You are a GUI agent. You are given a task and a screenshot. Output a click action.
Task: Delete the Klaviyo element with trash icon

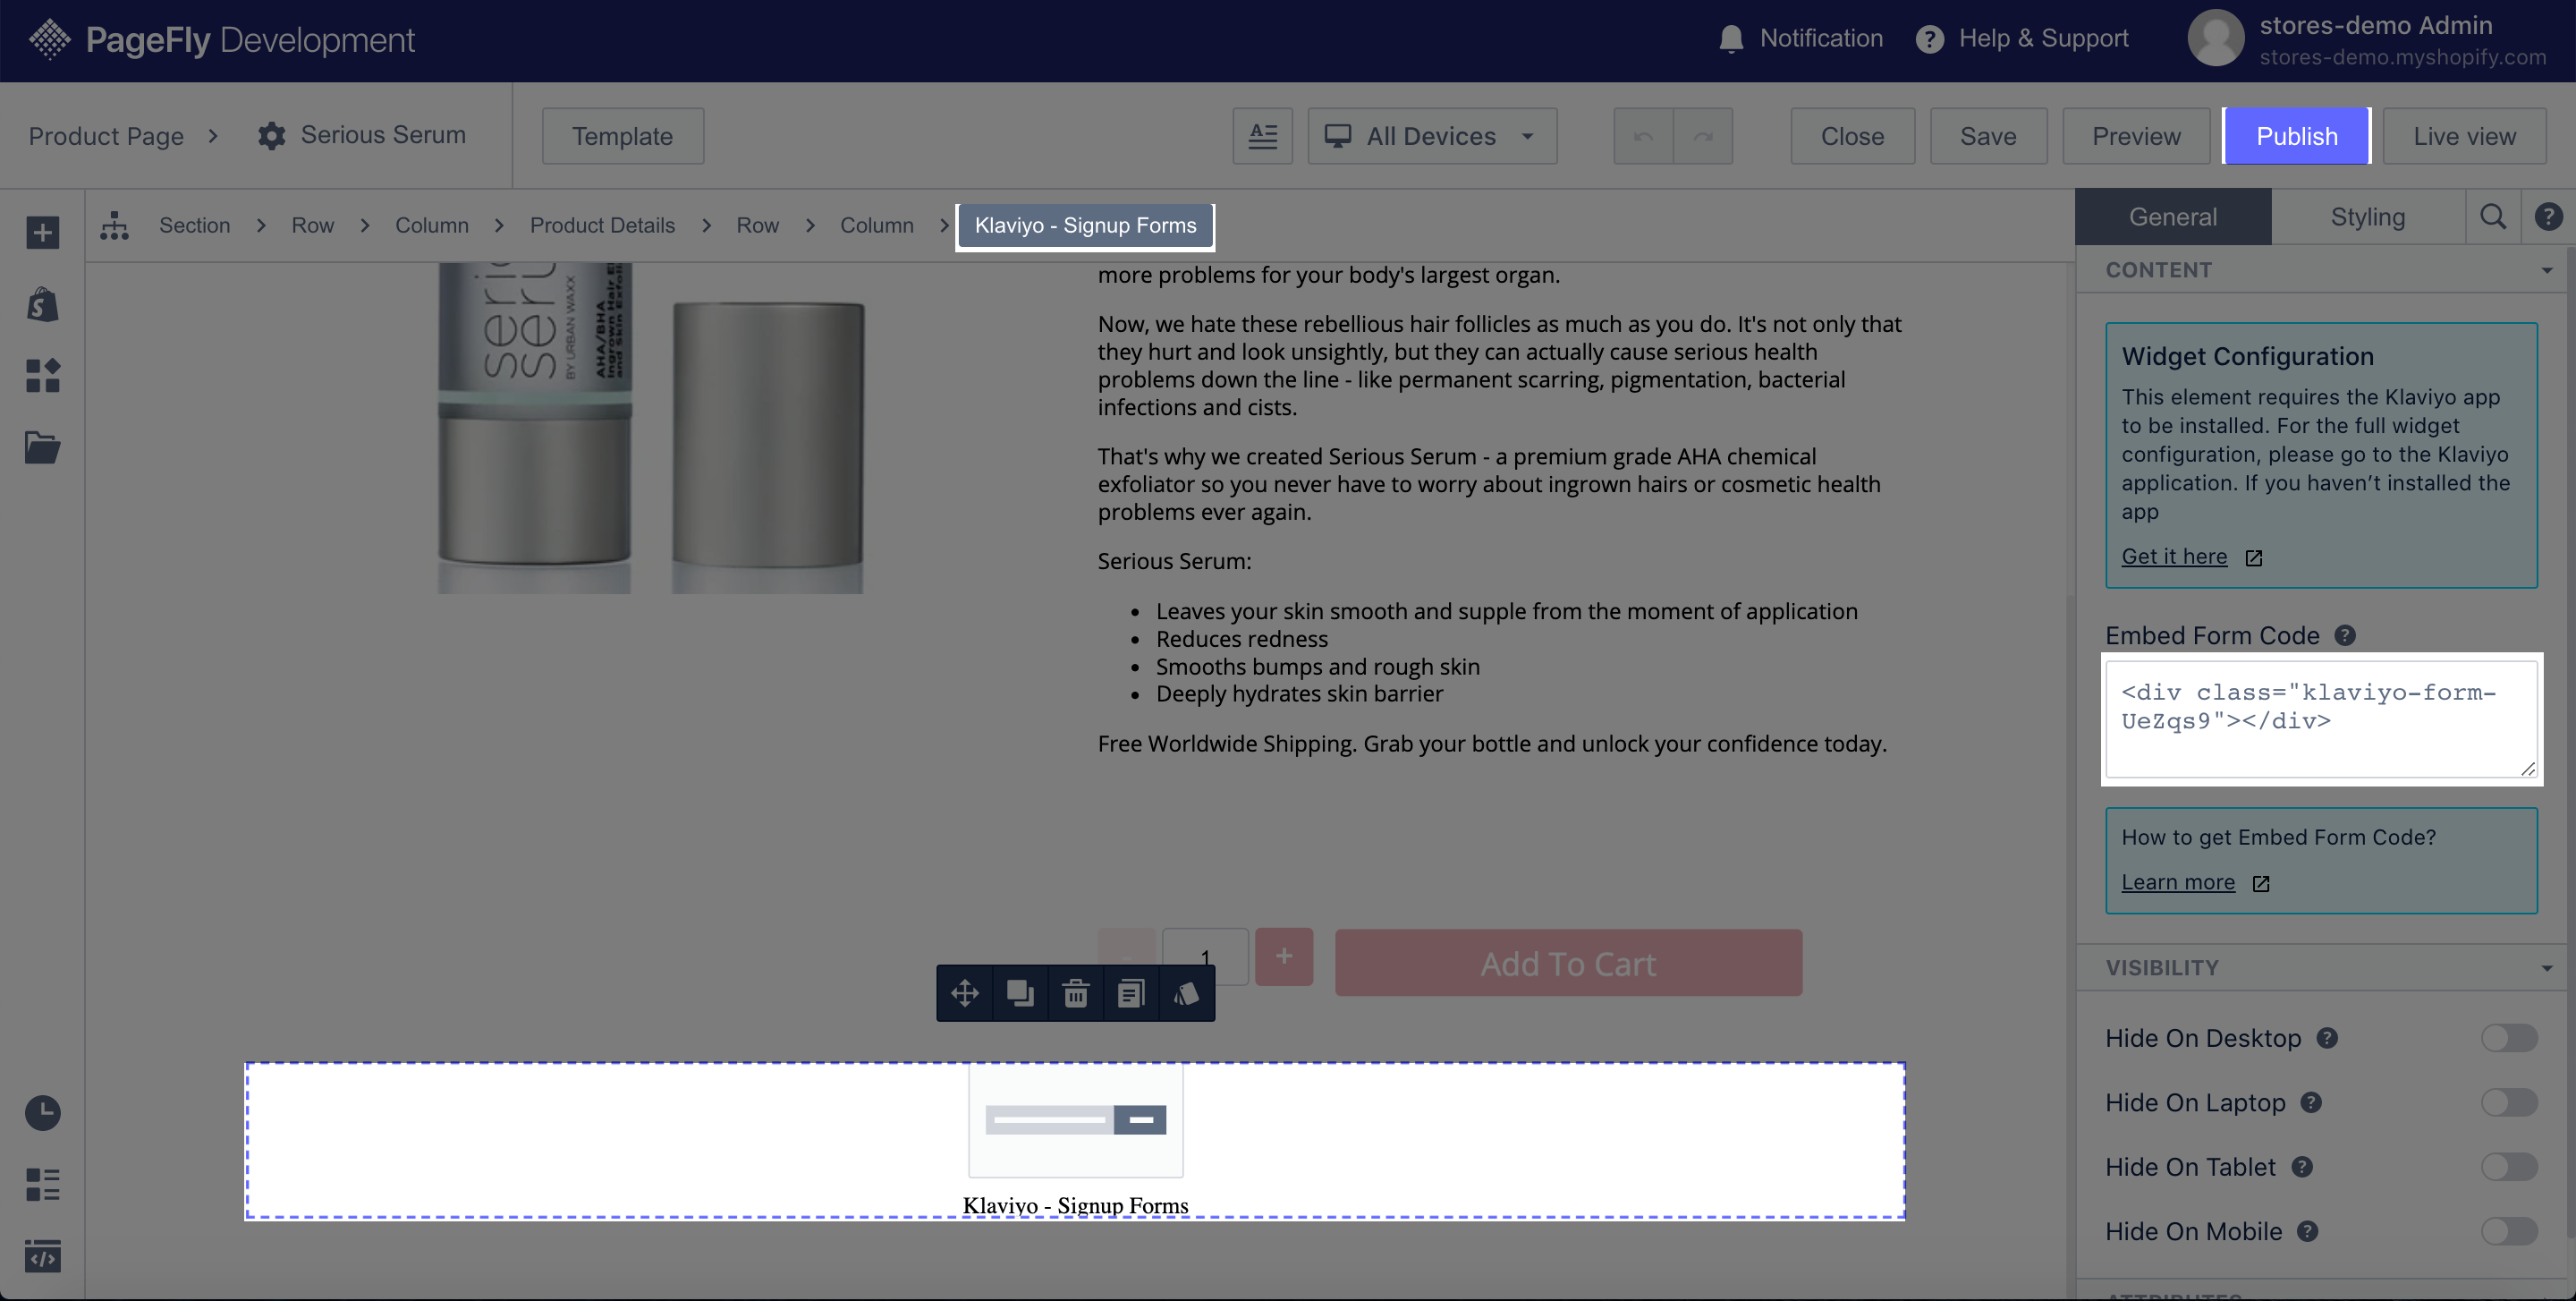(1075, 993)
